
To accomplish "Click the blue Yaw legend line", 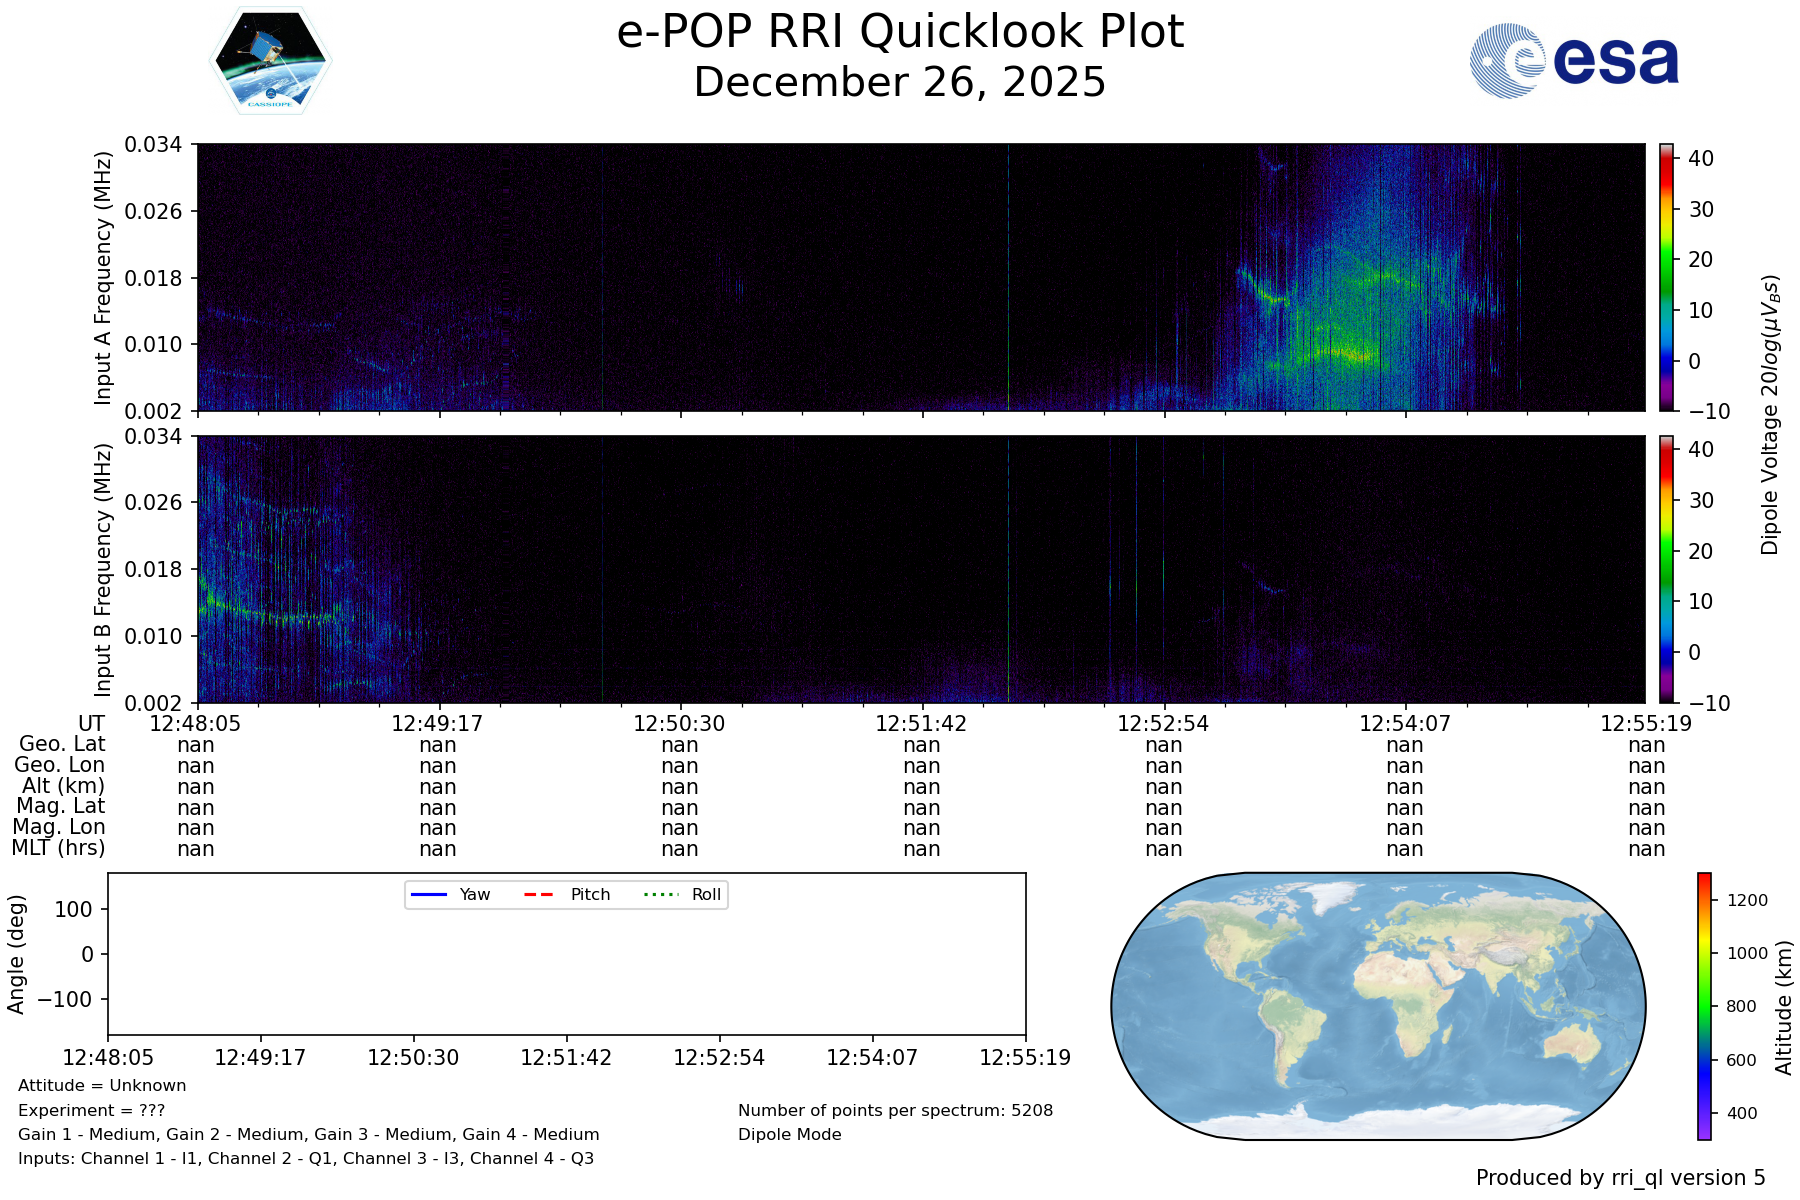I will 429,895.
